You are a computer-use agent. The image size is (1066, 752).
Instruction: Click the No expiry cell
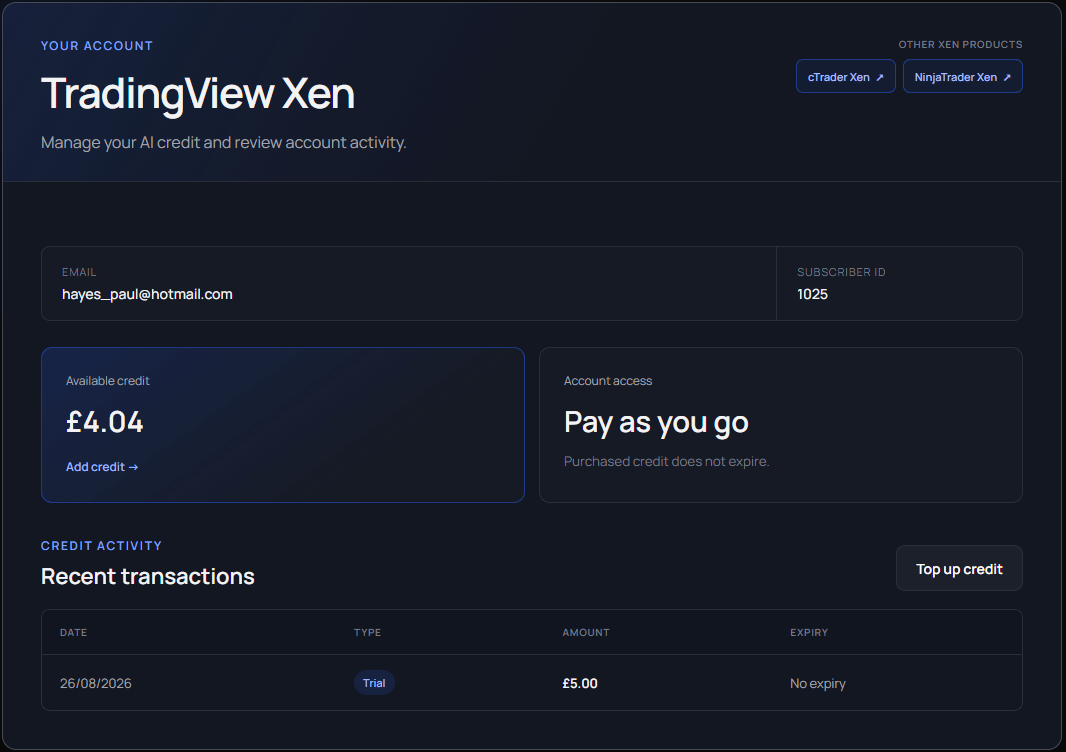818,683
